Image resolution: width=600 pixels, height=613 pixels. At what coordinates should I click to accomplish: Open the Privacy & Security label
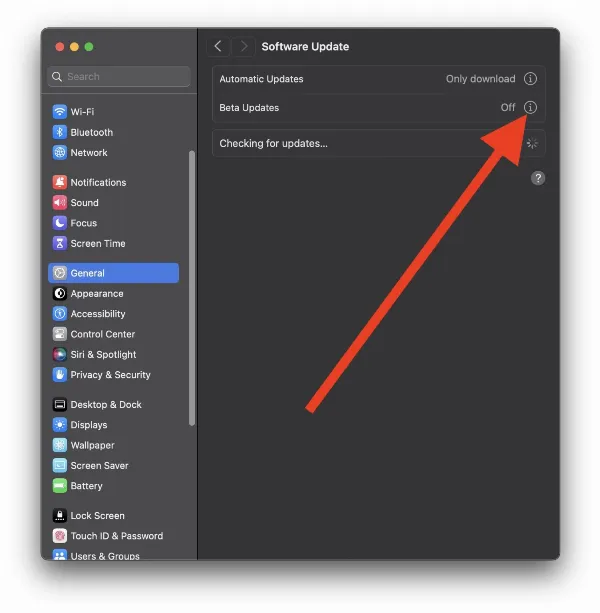tap(110, 375)
